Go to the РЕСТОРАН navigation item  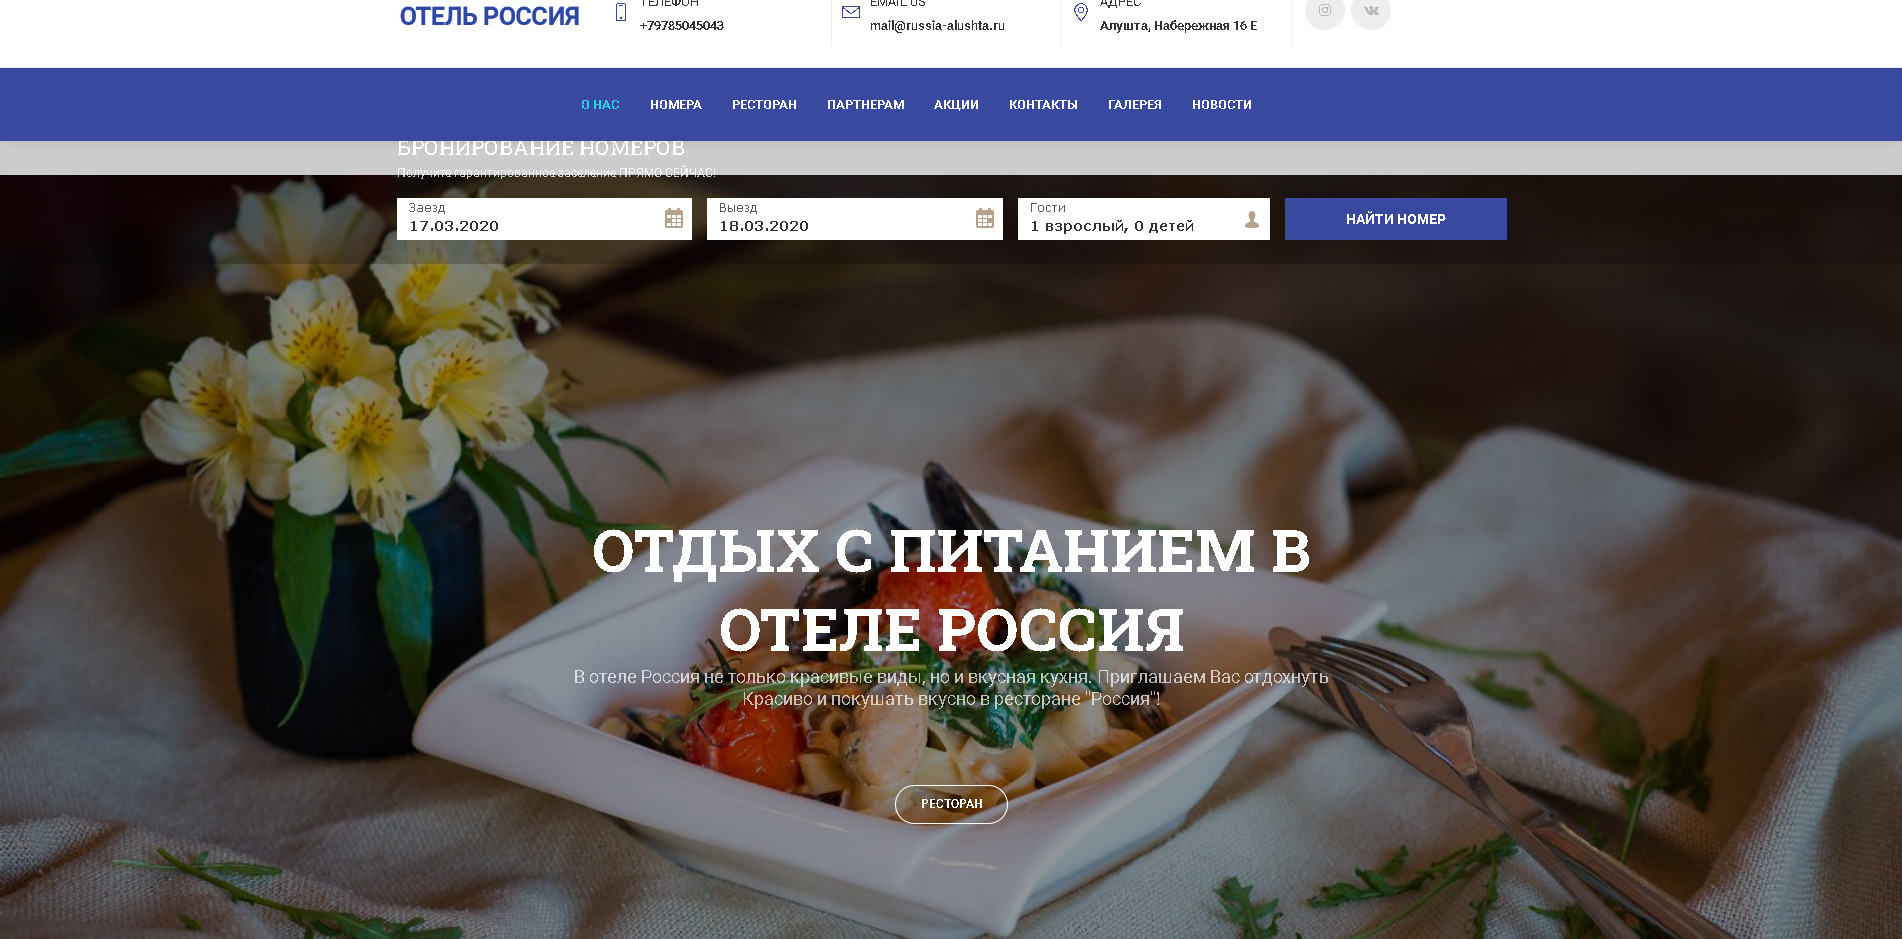point(764,105)
